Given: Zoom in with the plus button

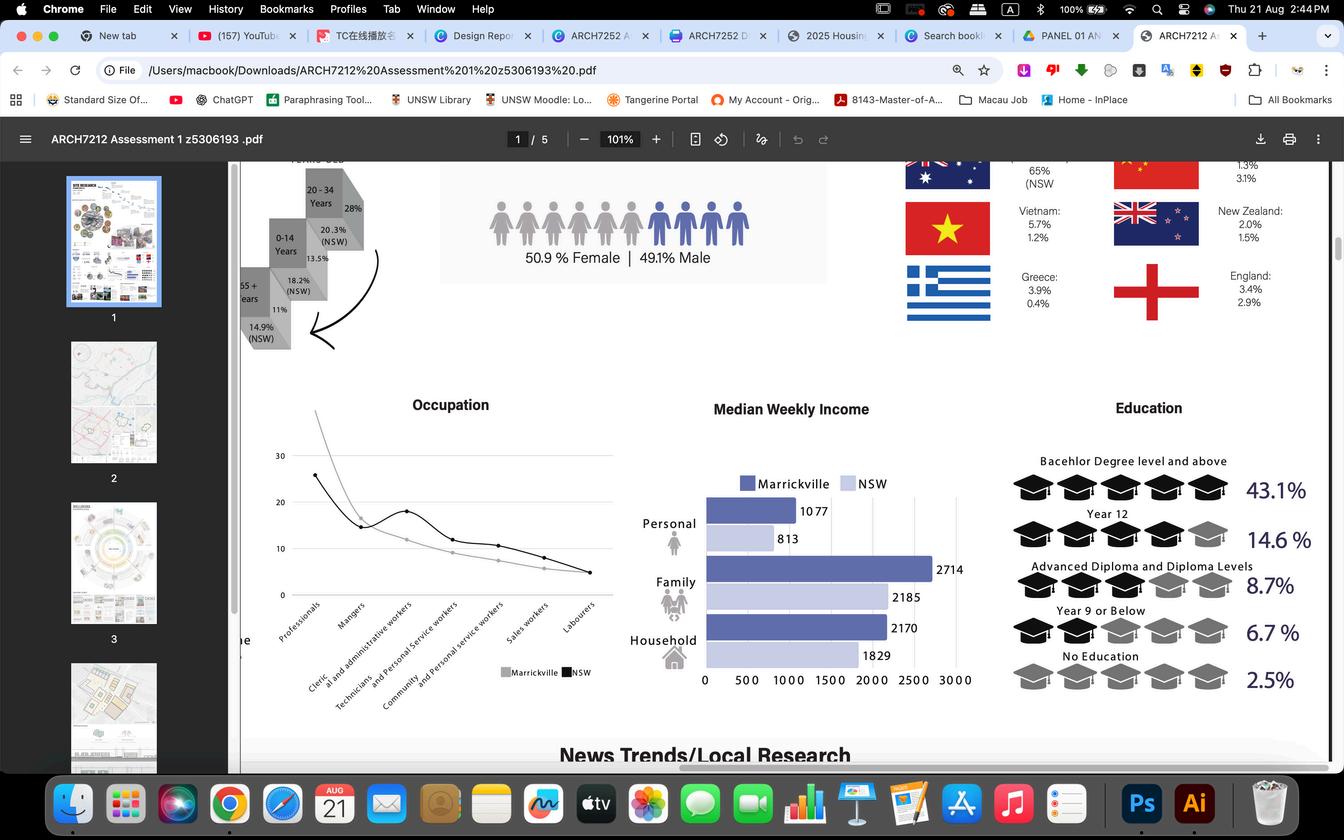Looking at the screenshot, I should tap(656, 139).
